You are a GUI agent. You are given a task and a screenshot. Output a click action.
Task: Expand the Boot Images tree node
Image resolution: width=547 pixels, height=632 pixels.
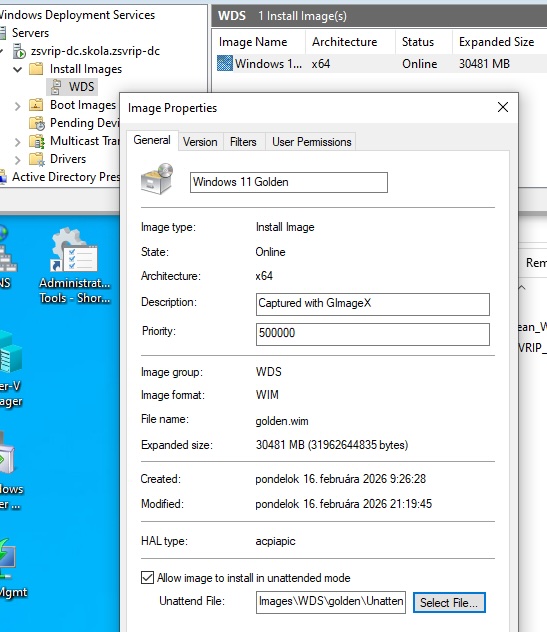17,106
